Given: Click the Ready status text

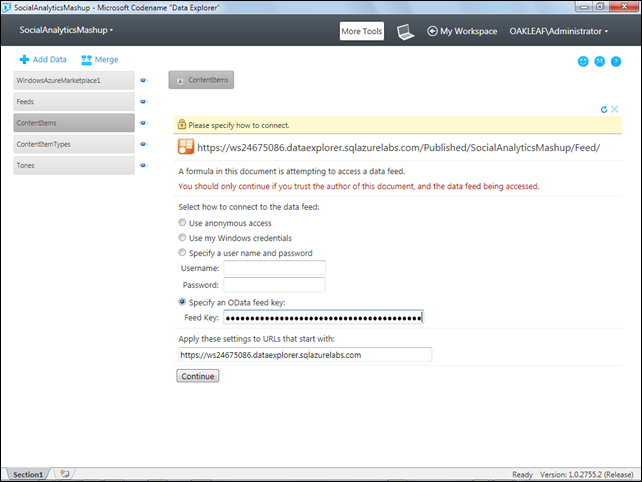Looking at the screenshot, I should pos(522,475).
